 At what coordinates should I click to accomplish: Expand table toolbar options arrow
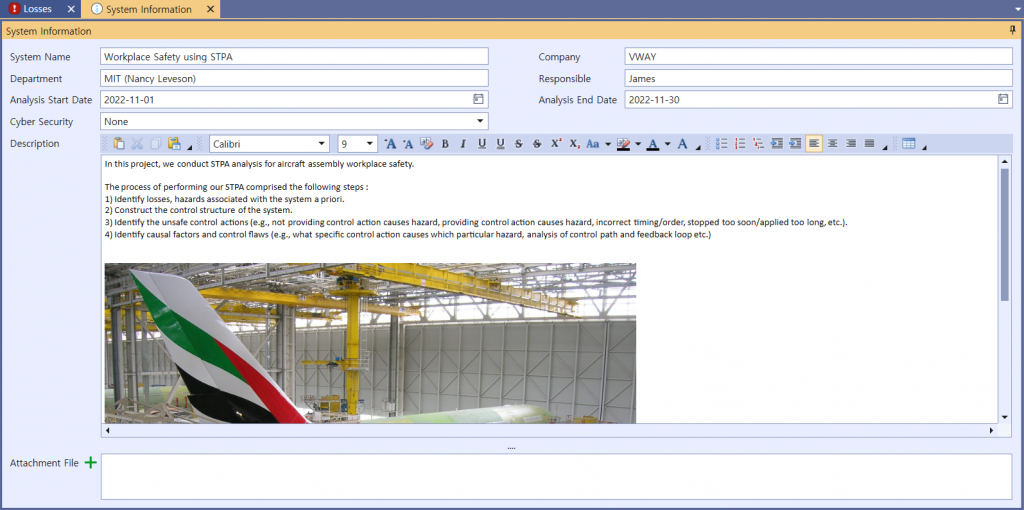click(x=924, y=147)
